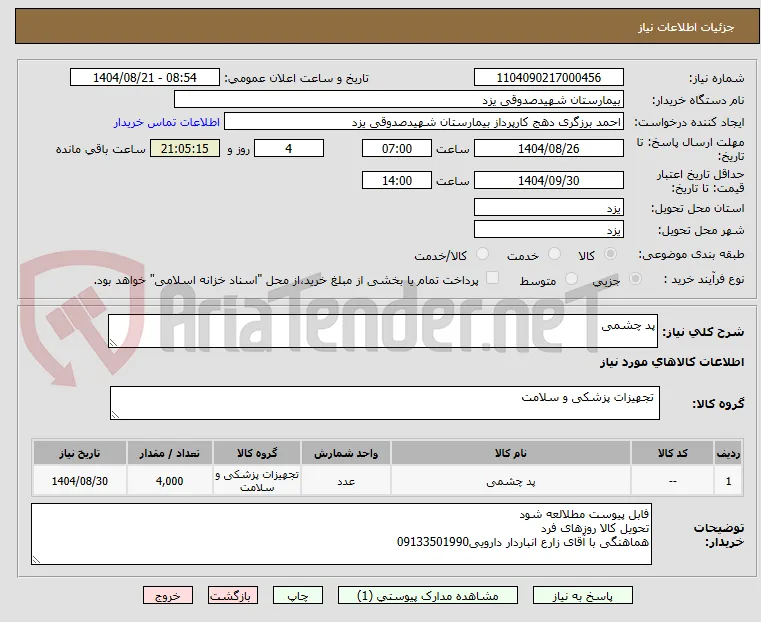
Task: Click the شرح کلی نیاز text area
Action: pyautogui.click(x=382, y=331)
